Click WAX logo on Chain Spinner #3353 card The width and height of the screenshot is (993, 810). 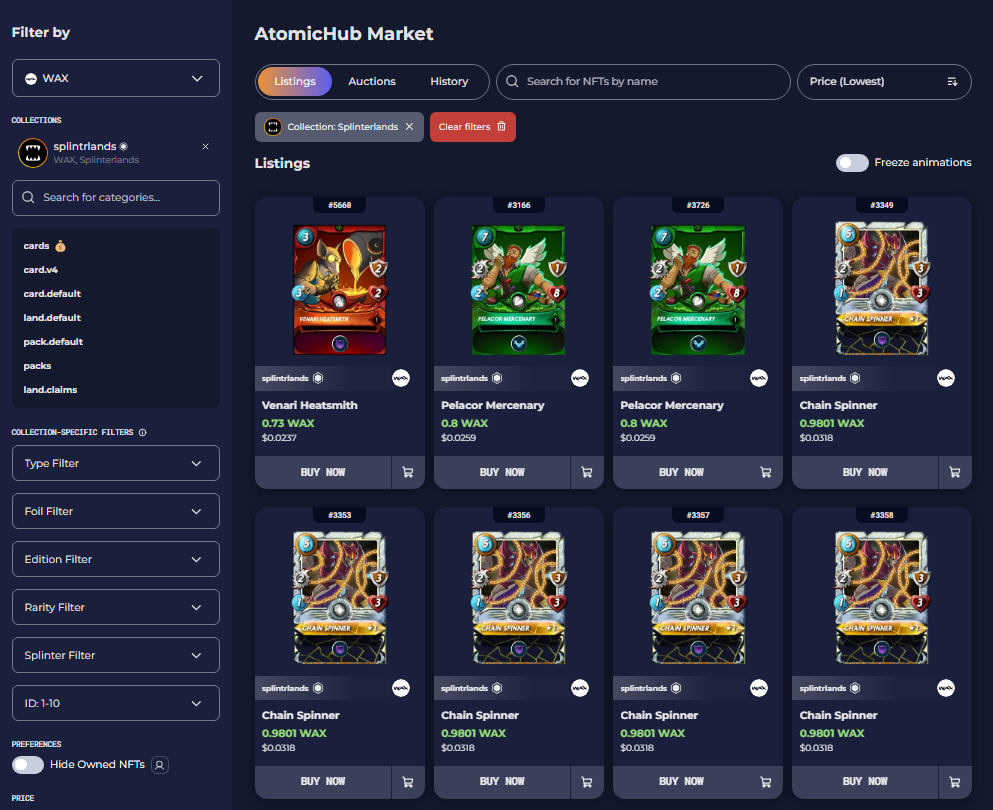(x=401, y=688)
